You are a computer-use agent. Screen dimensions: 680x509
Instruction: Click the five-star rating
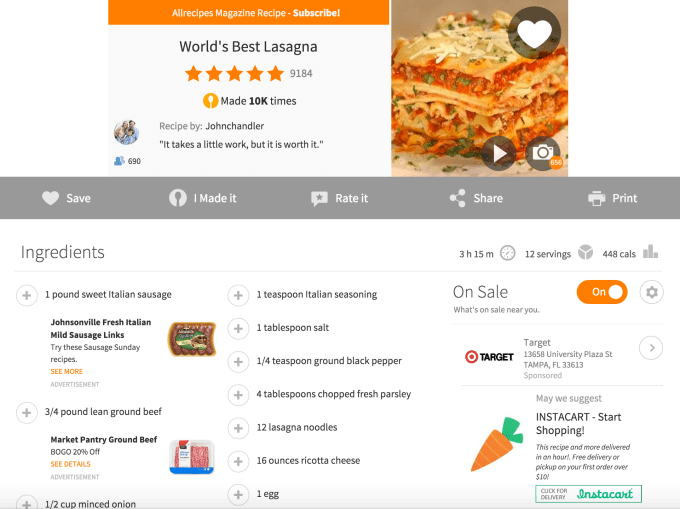click(234, 74)
